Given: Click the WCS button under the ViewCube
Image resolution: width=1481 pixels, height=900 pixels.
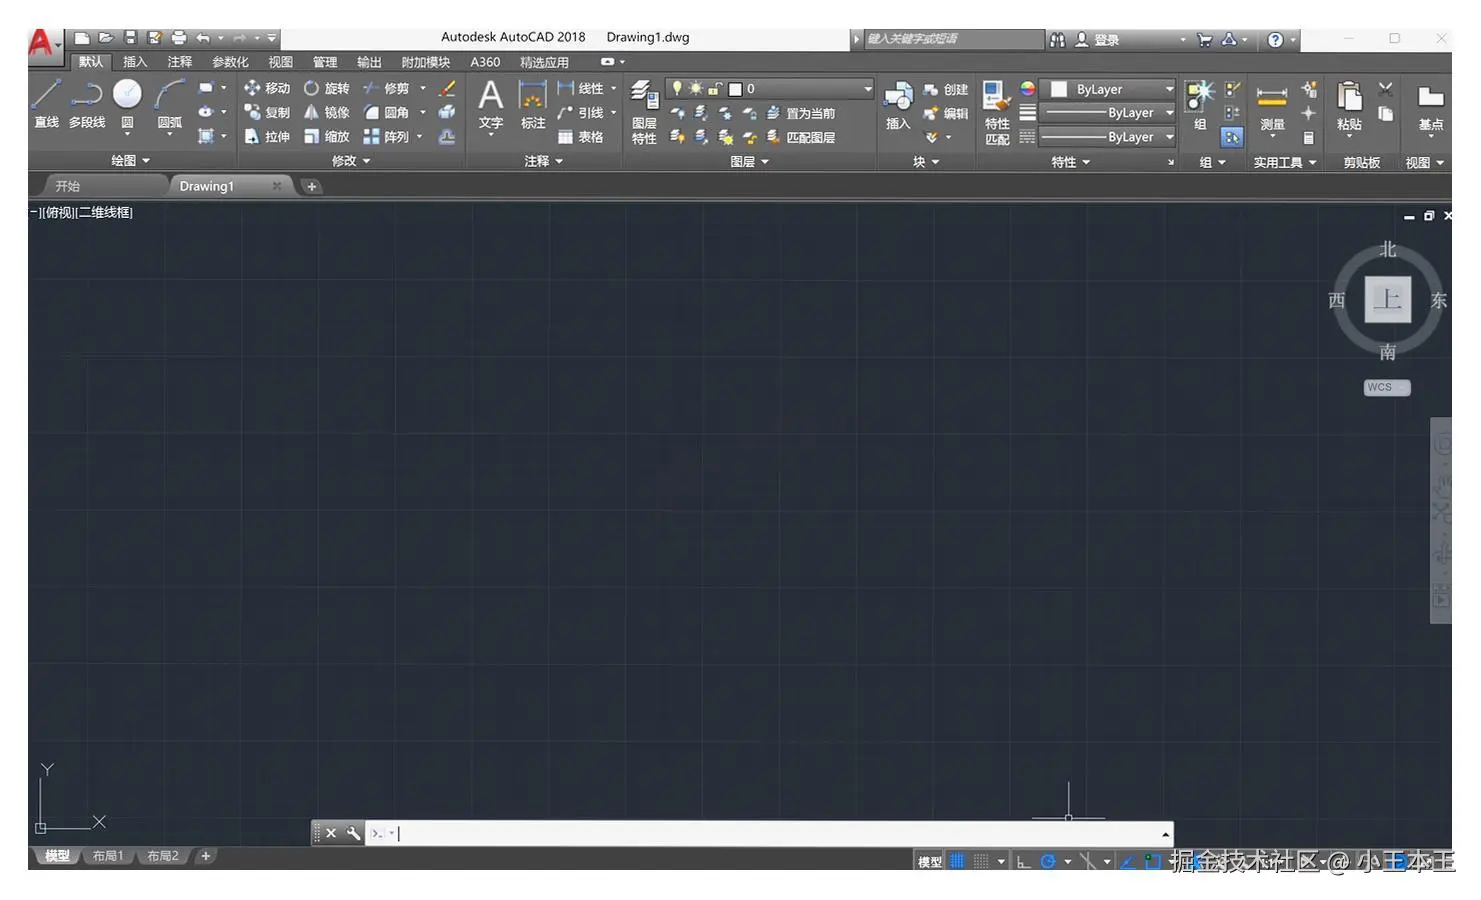Looking at the screenshot, I should coord(1387,387).
